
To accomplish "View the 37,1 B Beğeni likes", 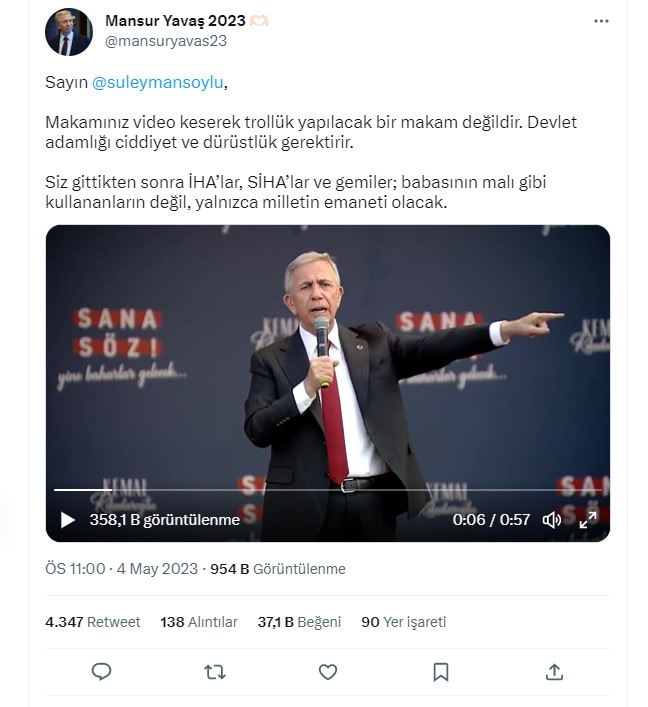I will pos(299,622).
